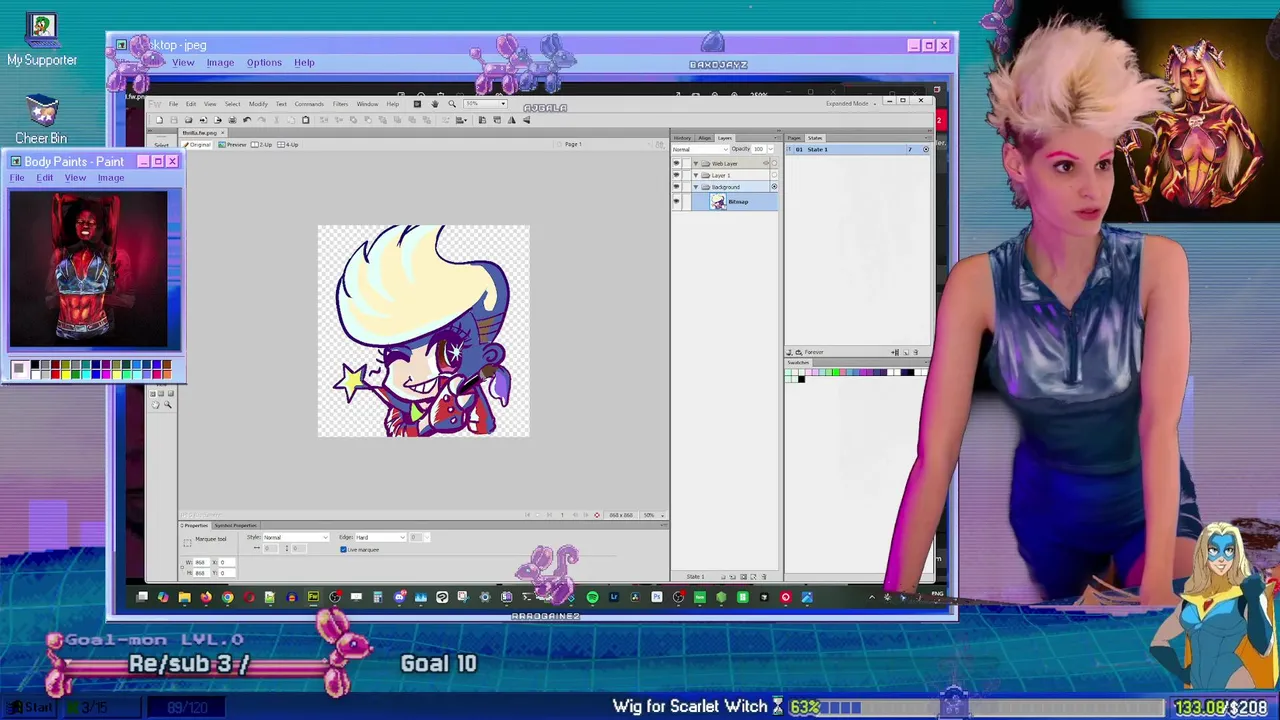1280x720 pixels.
Task: Select the State 1 row in States panel
Action: coord(858,149)
